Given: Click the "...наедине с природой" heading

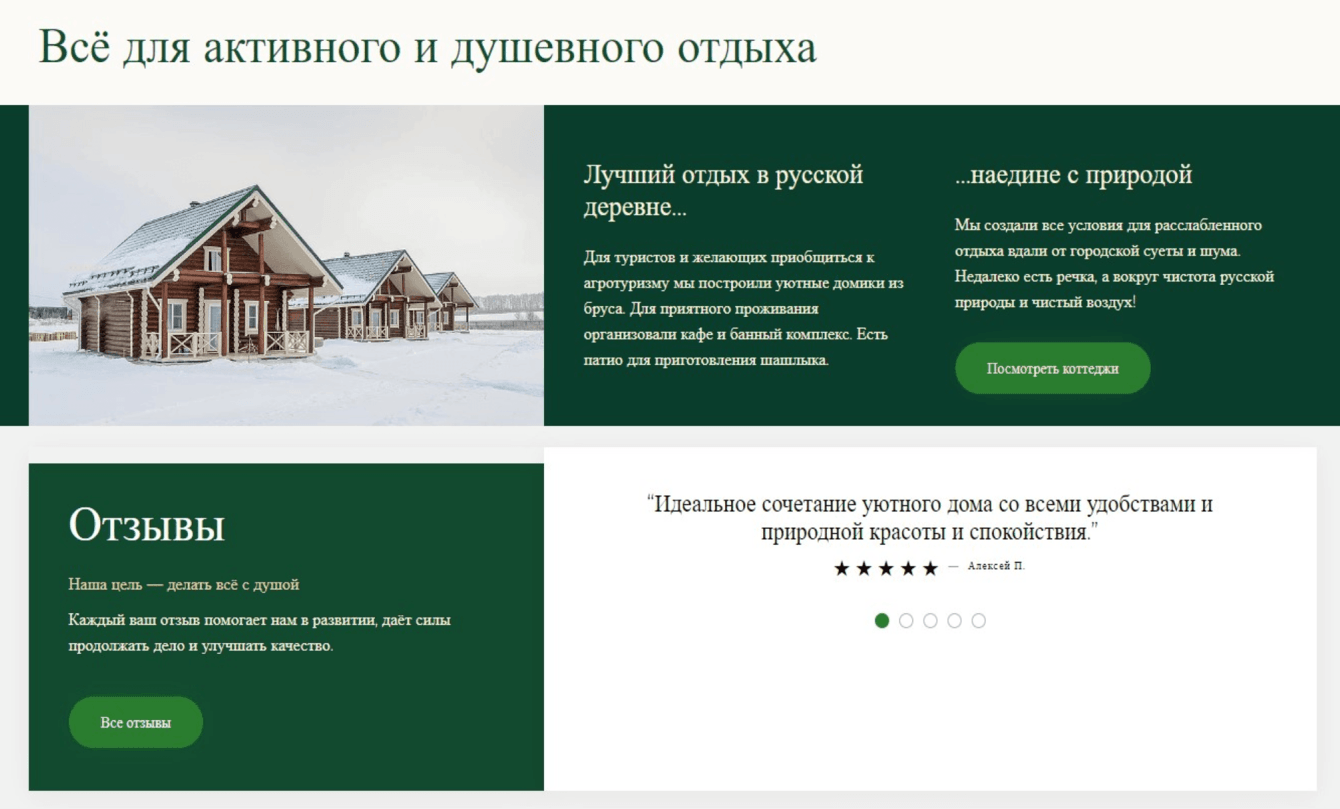Looking at the screenshot, I should tap(1073, 175).
